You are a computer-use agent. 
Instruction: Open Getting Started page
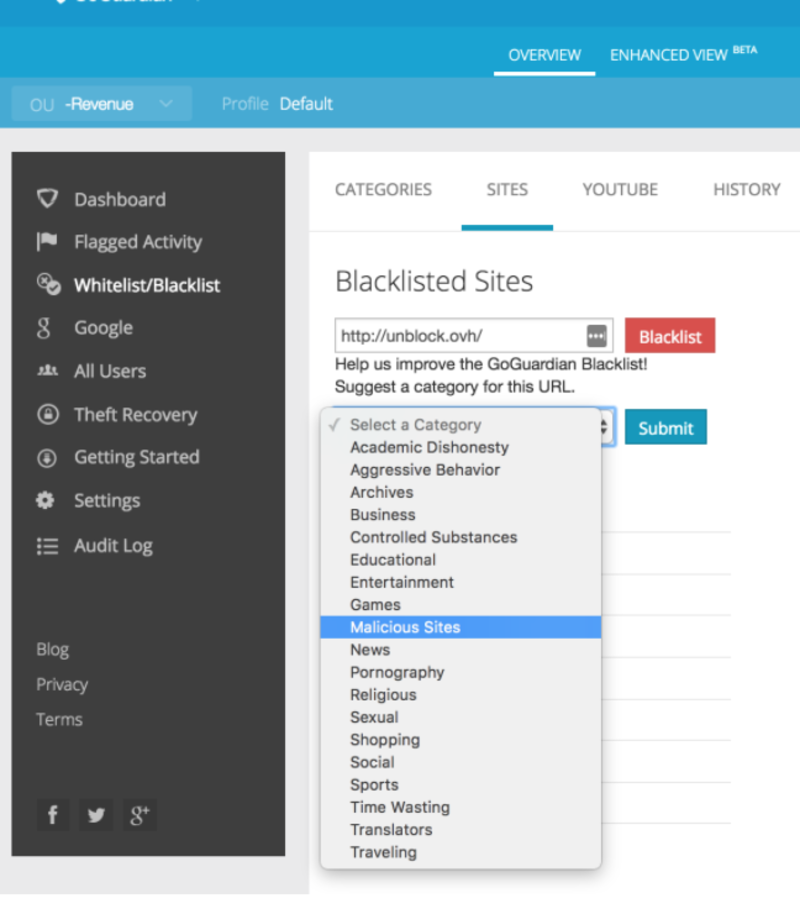pyautogui.click(x=137, y=457)
